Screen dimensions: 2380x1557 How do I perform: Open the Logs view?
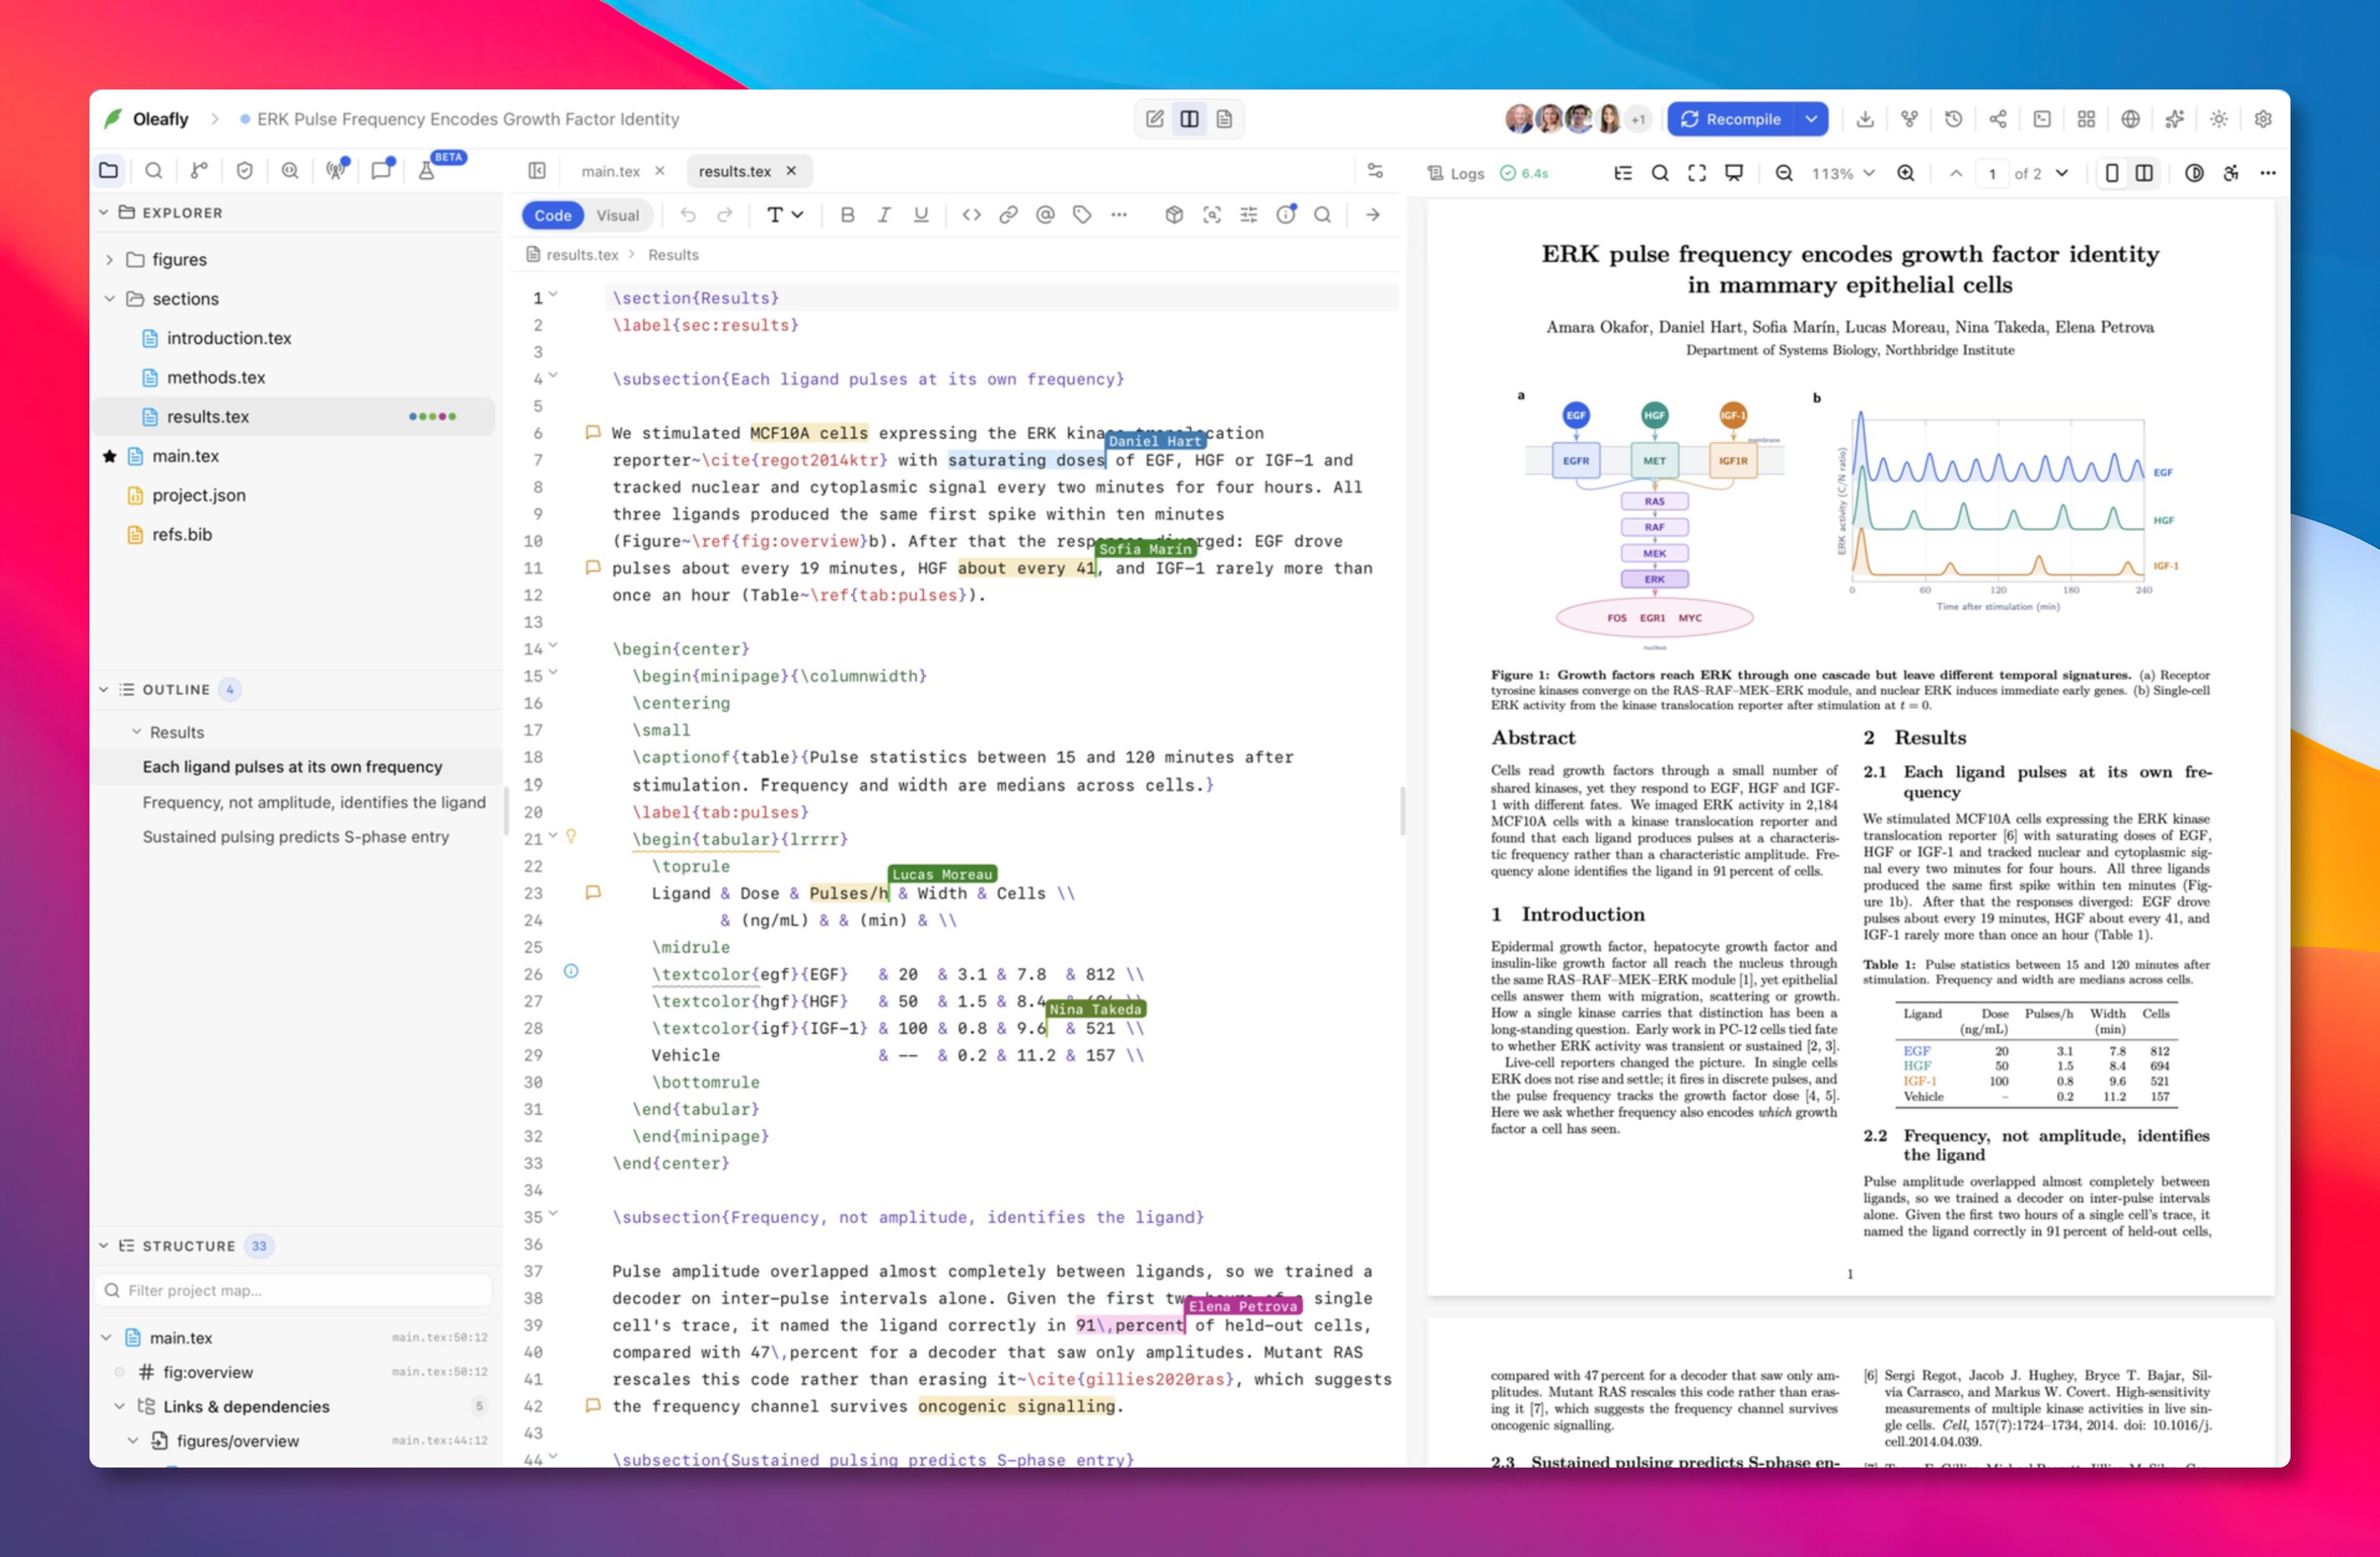coord(1456,173)
